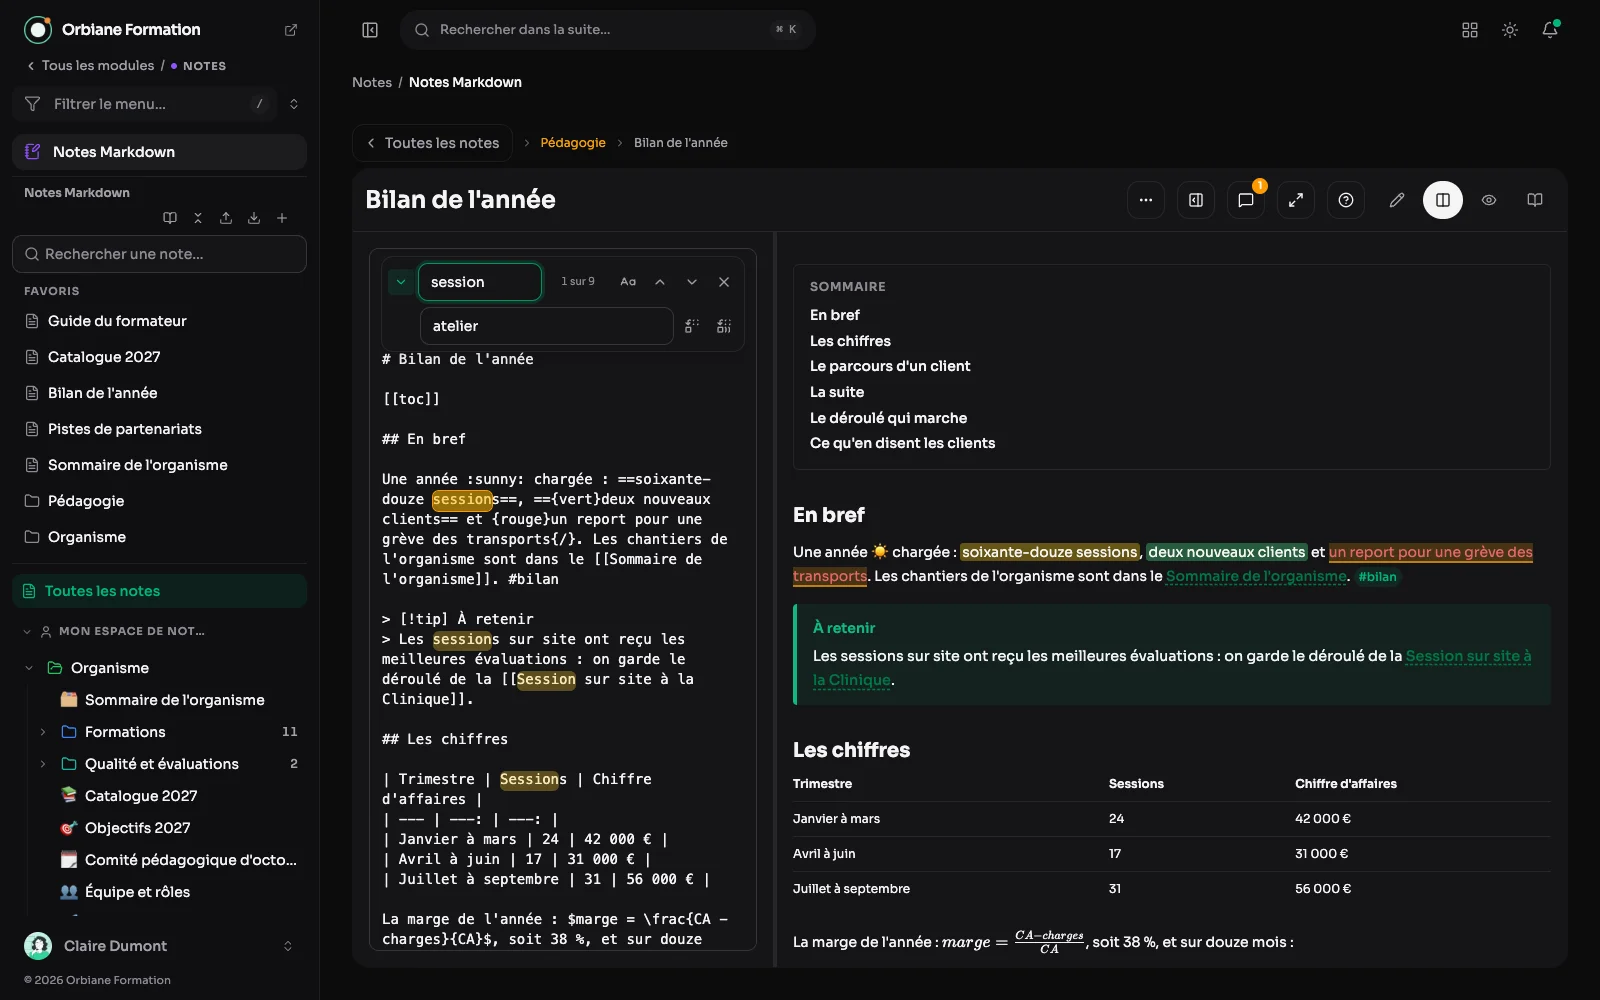The height and width of the screenshot is (1000, 1600).
Task: Click the download/import notes icon in the sidebar
Action: (254, 218)
